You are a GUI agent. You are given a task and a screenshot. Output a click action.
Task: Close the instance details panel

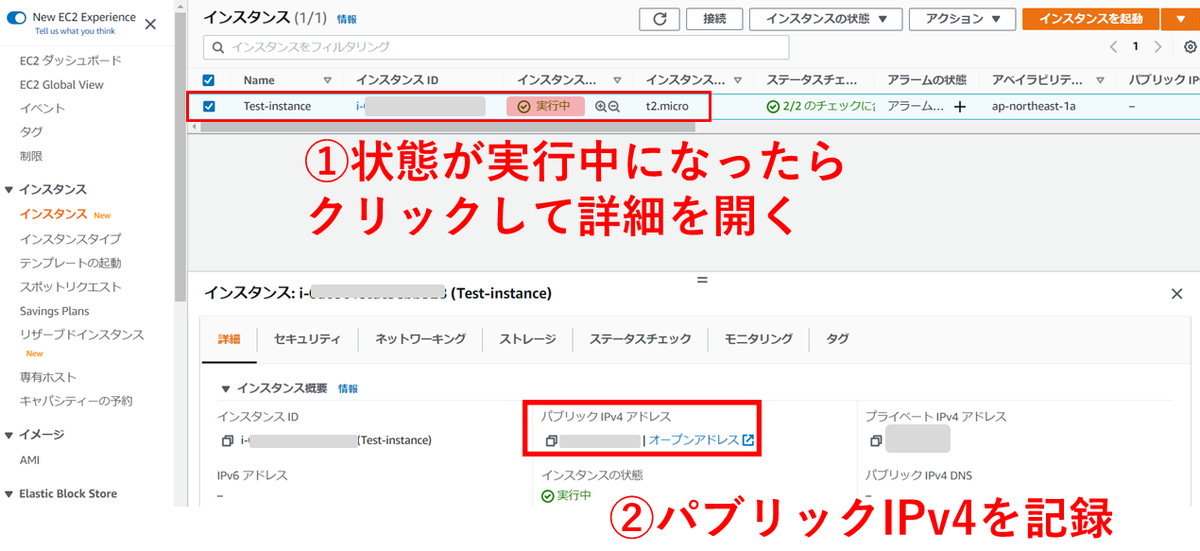tap(1176, 293)
